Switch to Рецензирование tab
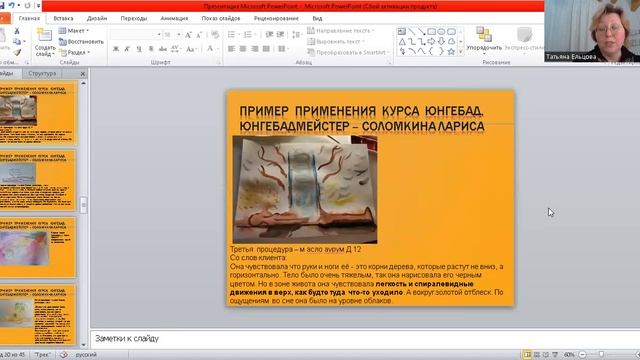 pos(276,18)
